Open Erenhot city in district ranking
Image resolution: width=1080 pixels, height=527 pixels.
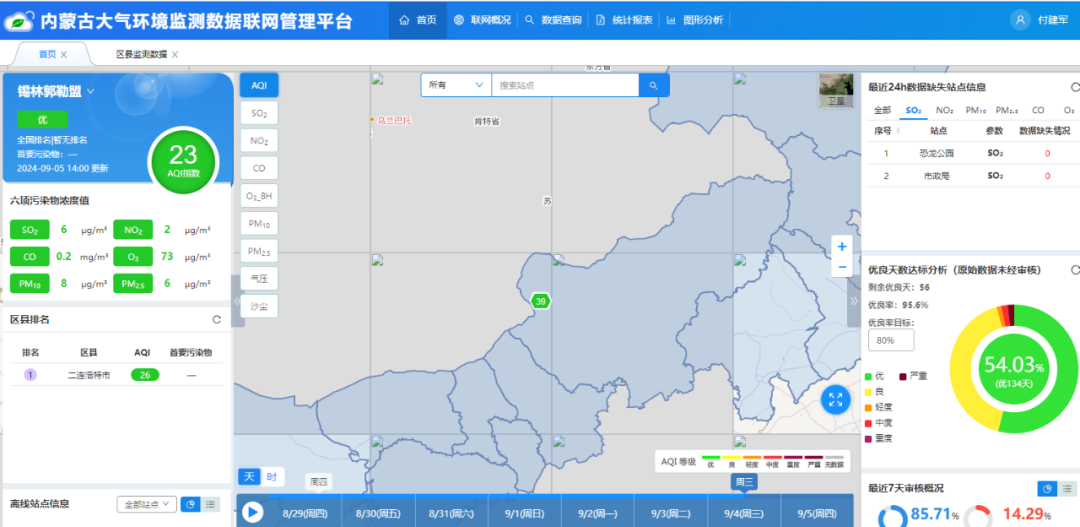(89, 375)
